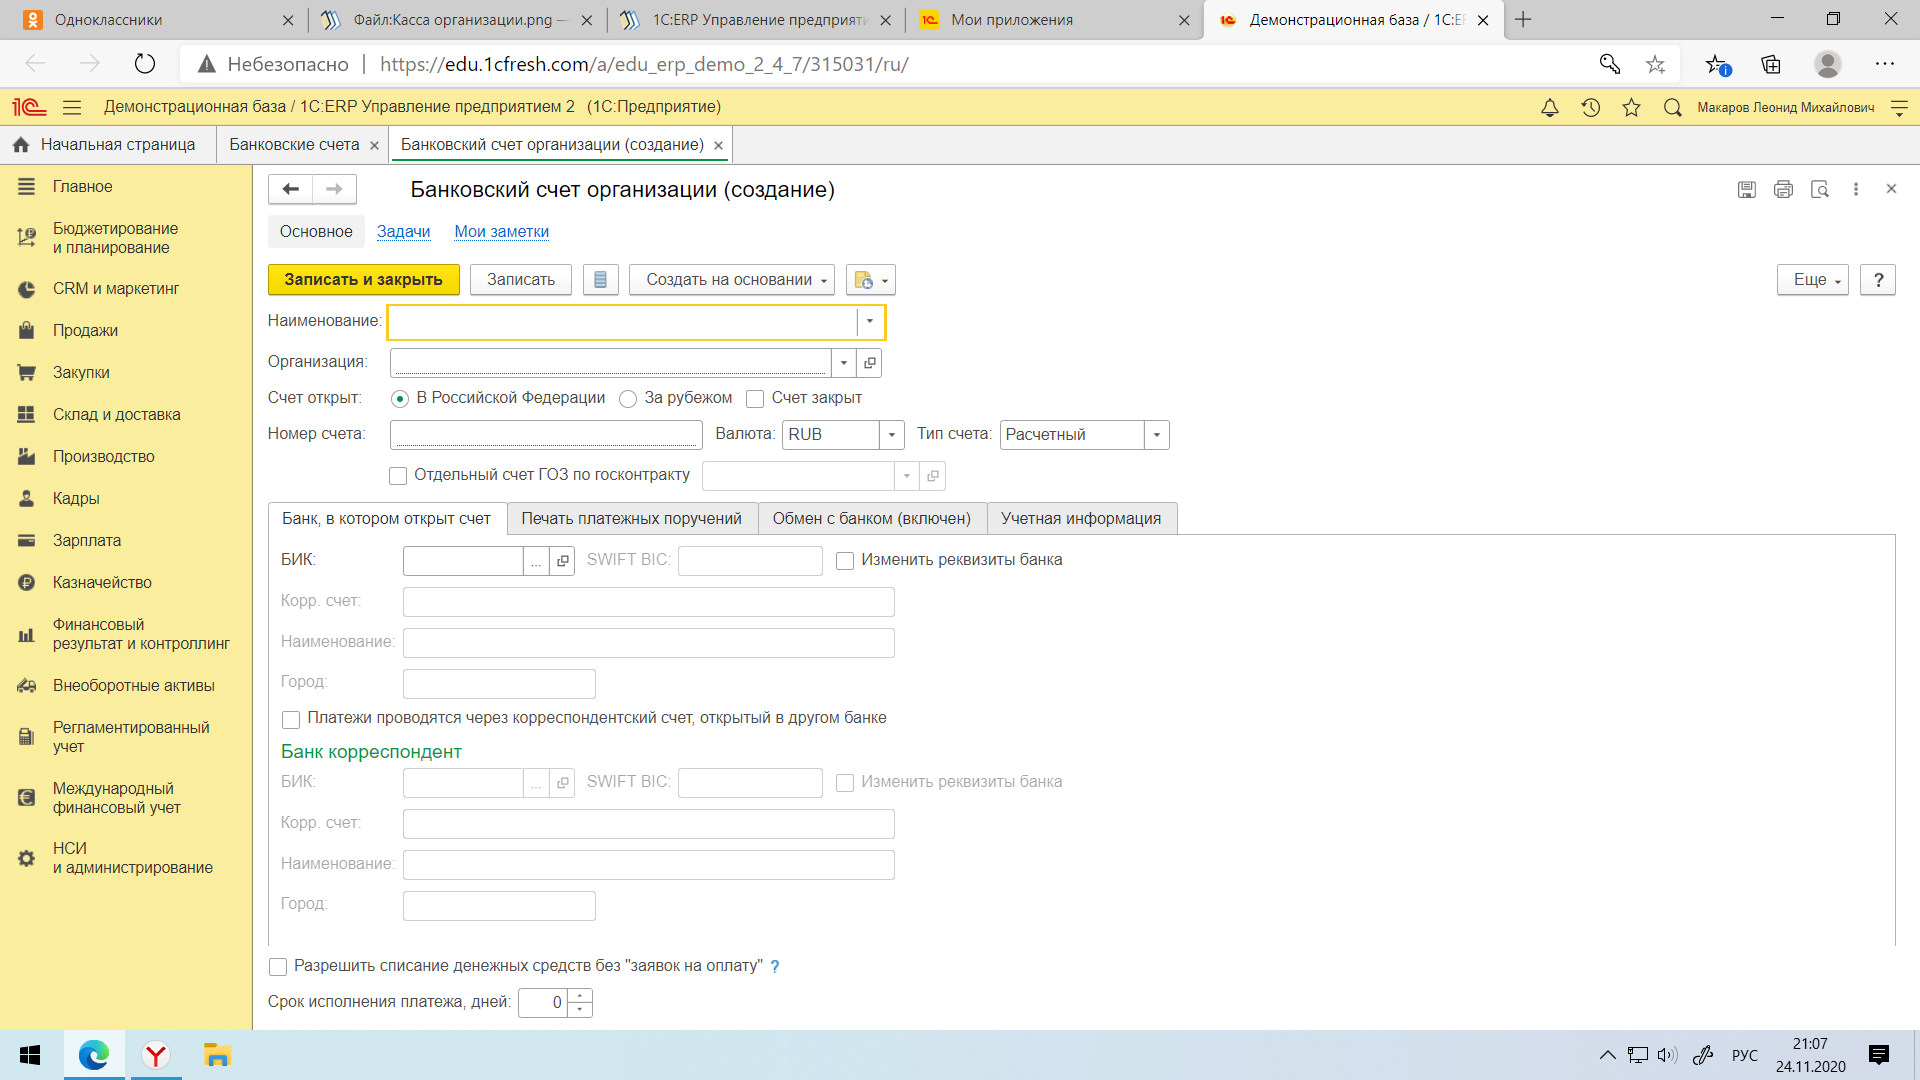
Task: Open notifications bell icon
Action: point(1549,107)
